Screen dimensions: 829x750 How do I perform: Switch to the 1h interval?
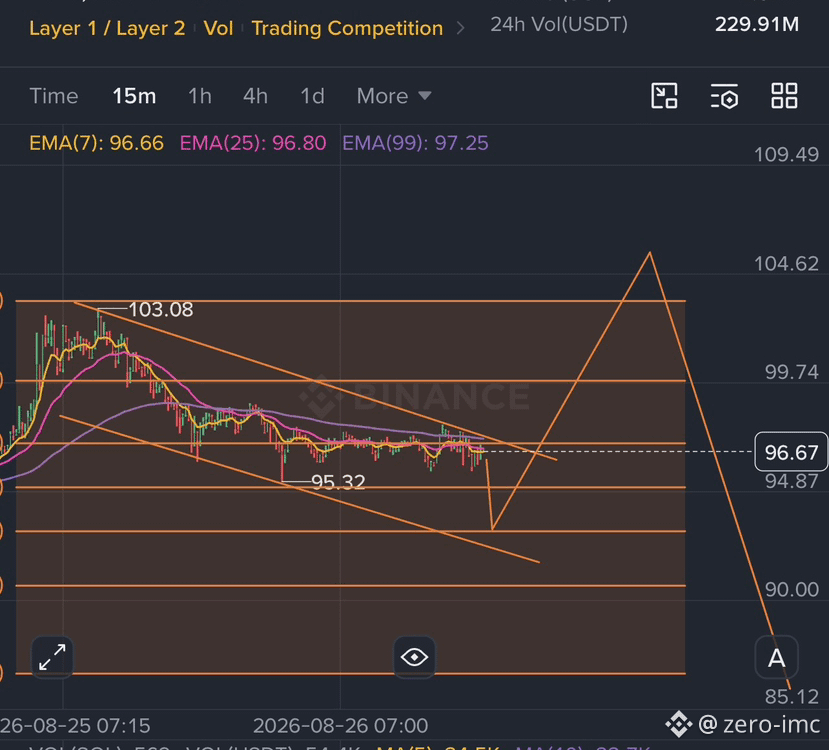(200, 96)
